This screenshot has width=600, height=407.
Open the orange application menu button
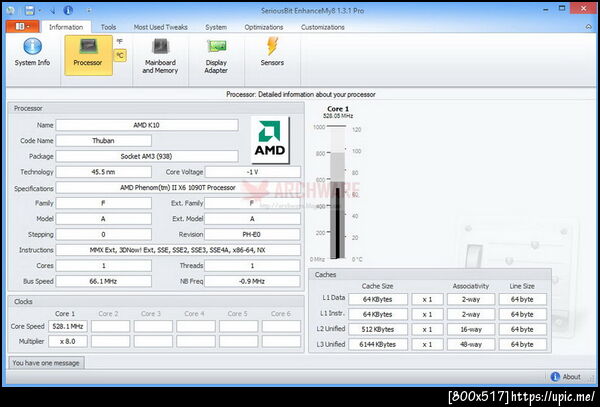tap(22, 26)
